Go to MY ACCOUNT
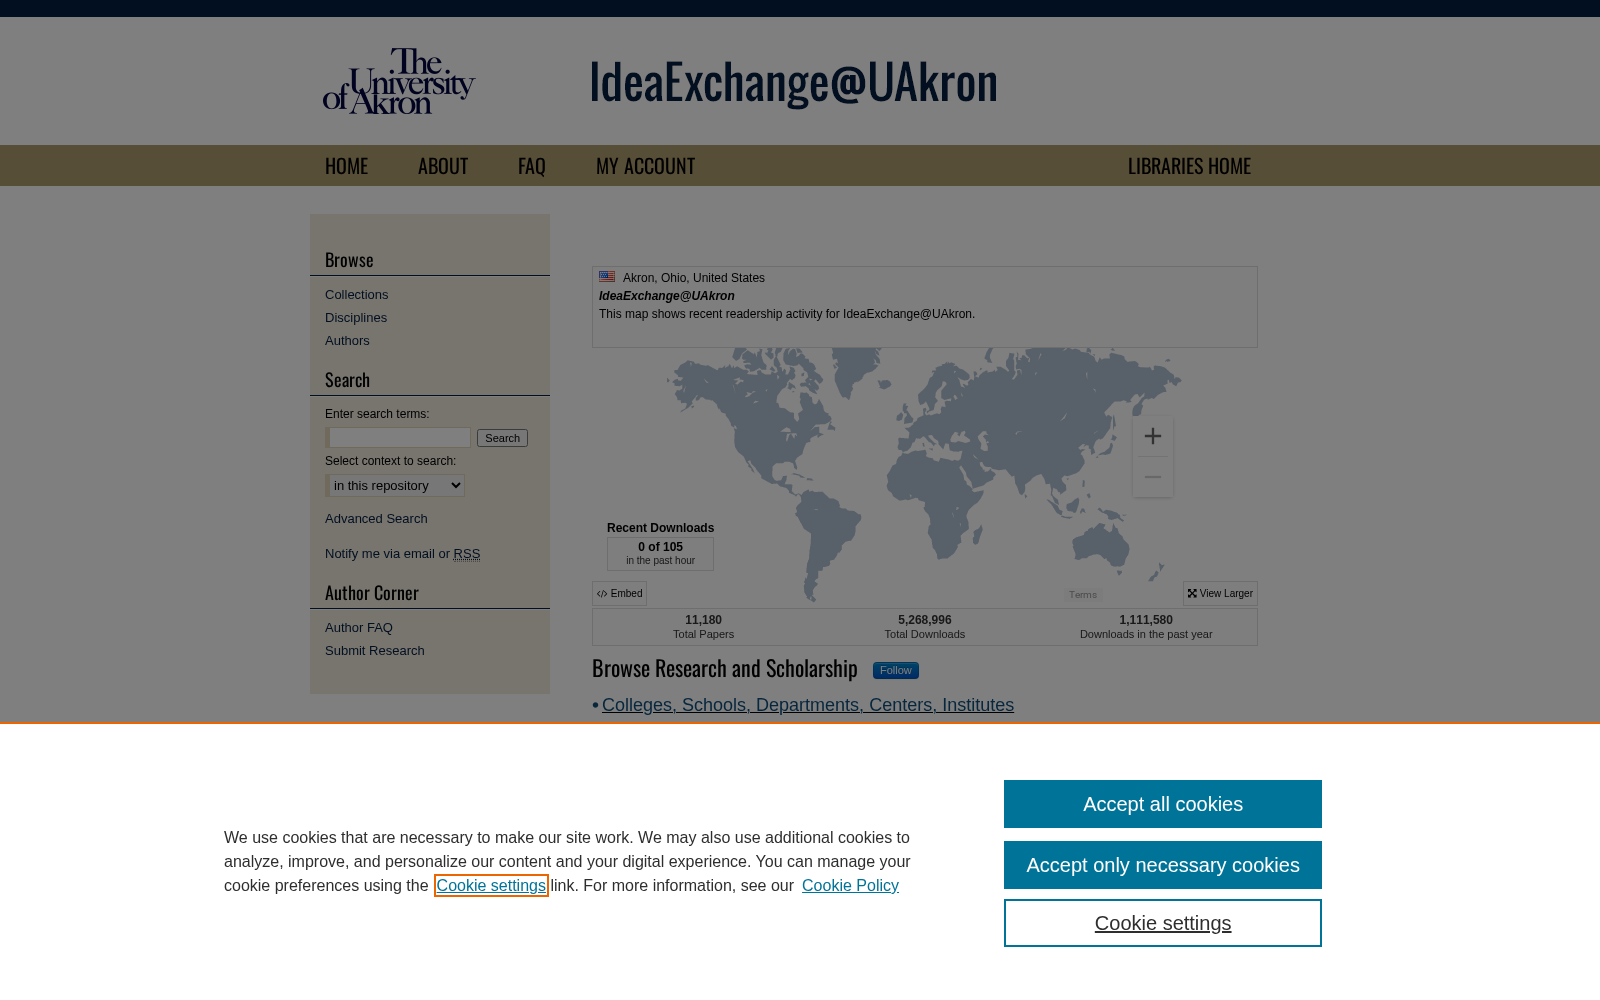This screenshot has width=1600, height=1000. click(x=645, y=166)
